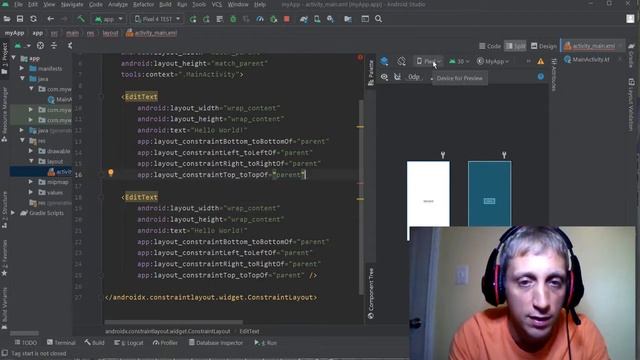
Task: Click the Orientation for Preview icon
Action: (x=402, y=61)
